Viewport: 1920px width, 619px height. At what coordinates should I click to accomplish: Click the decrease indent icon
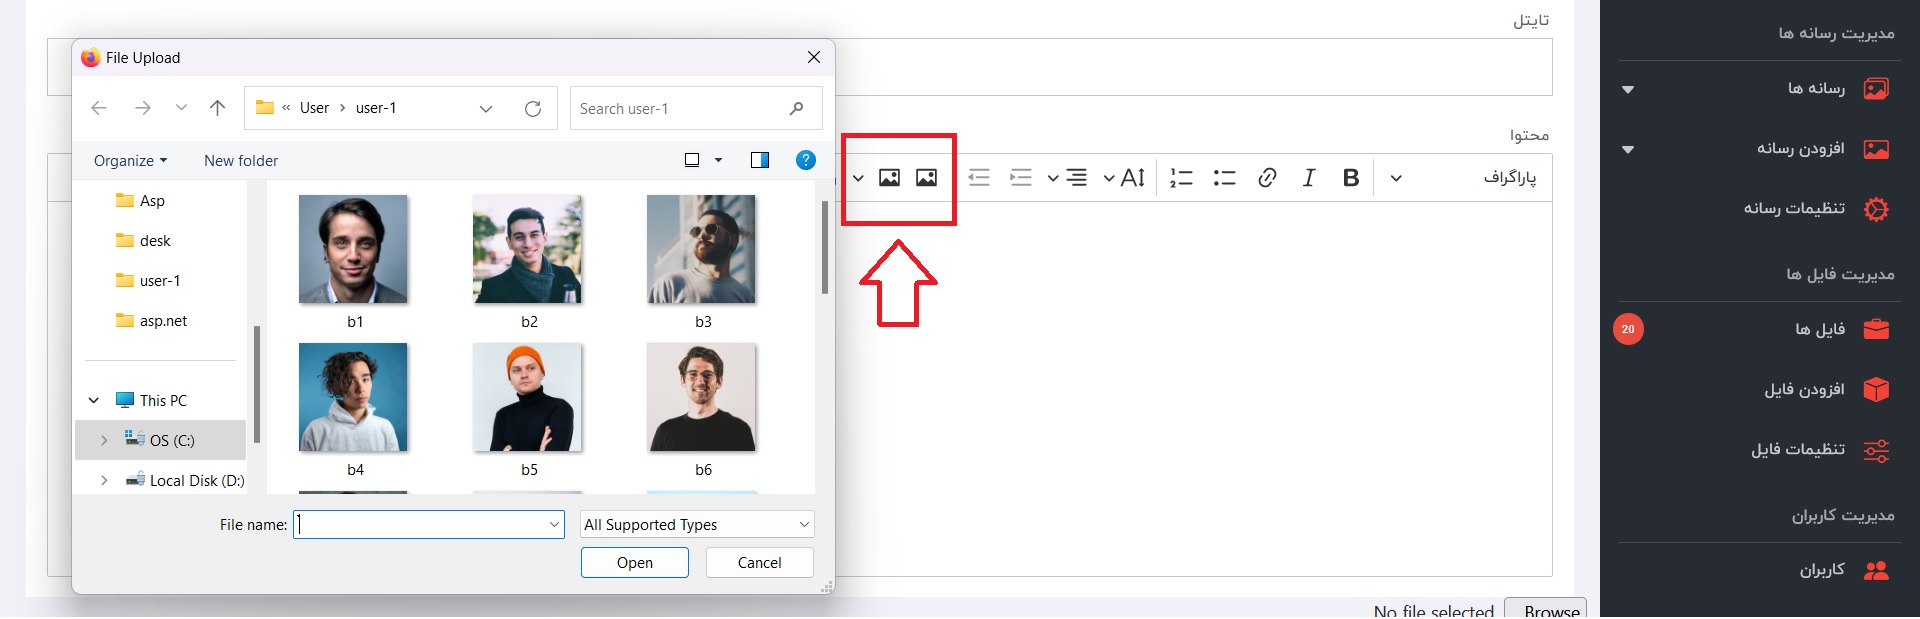click(x=979, y=178)
